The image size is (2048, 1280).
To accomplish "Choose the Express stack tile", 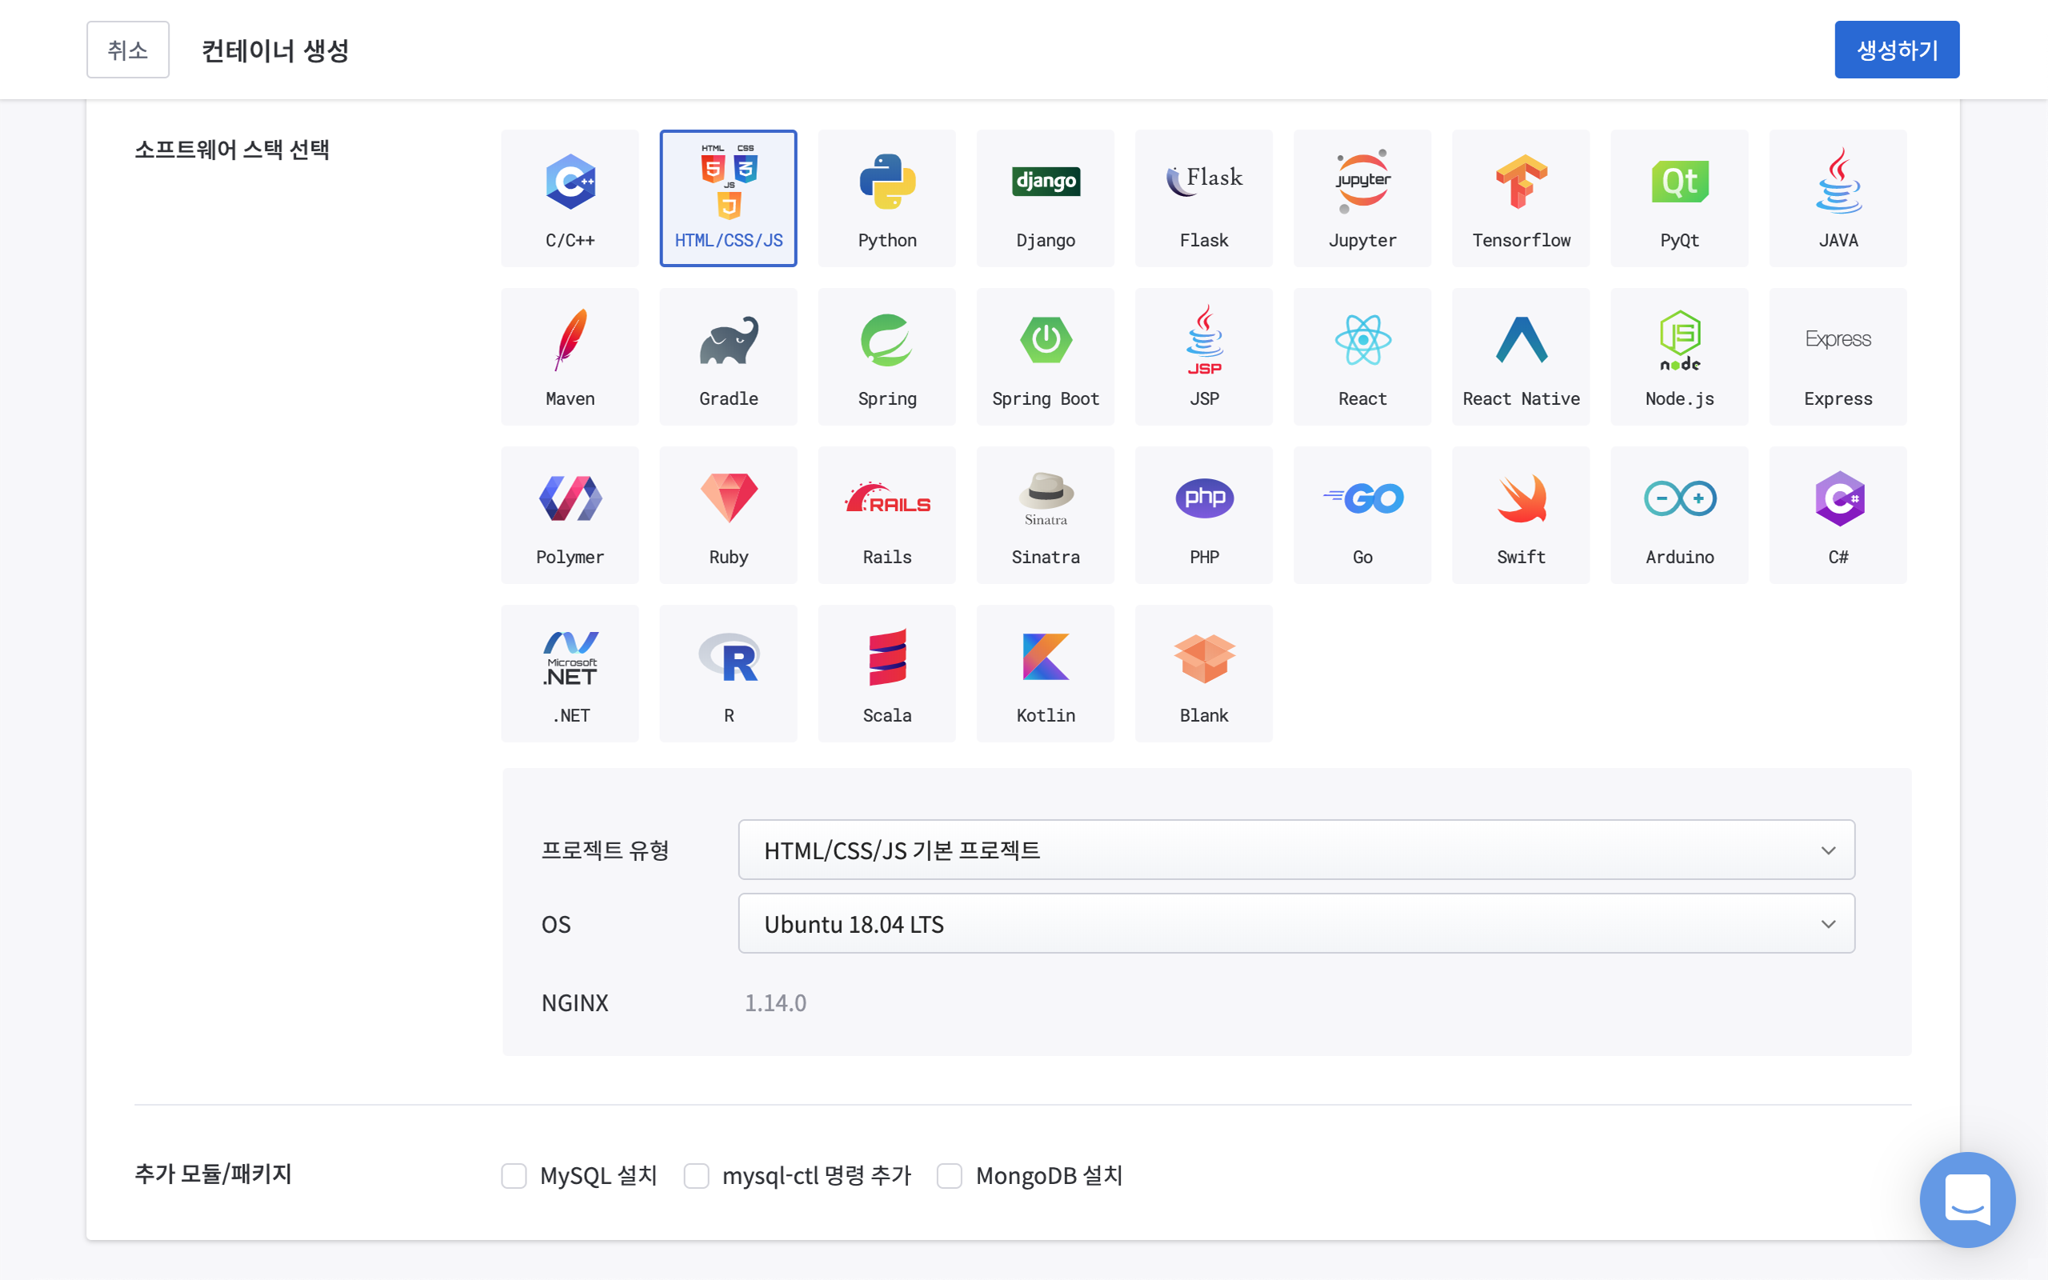I will tap(1838, 357).
